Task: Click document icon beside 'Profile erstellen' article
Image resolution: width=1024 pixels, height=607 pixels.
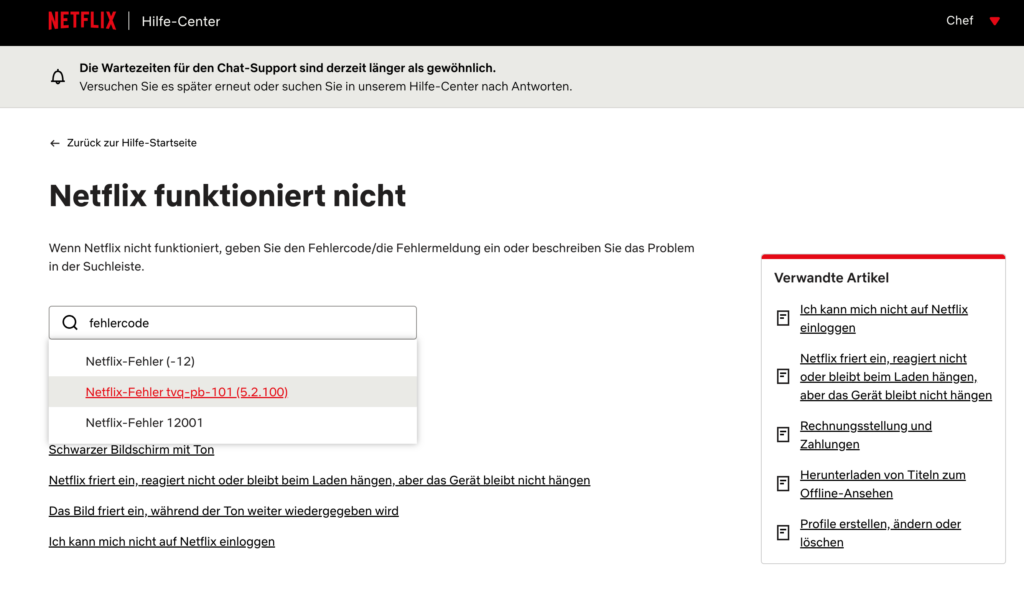Action: [783, 533]
